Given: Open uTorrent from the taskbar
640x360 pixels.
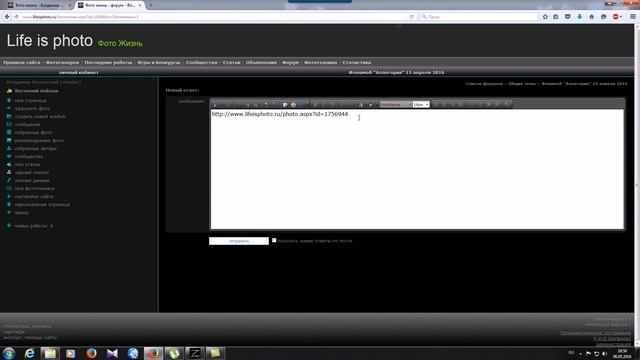Looking at the screenshot, I should [174, 353].
